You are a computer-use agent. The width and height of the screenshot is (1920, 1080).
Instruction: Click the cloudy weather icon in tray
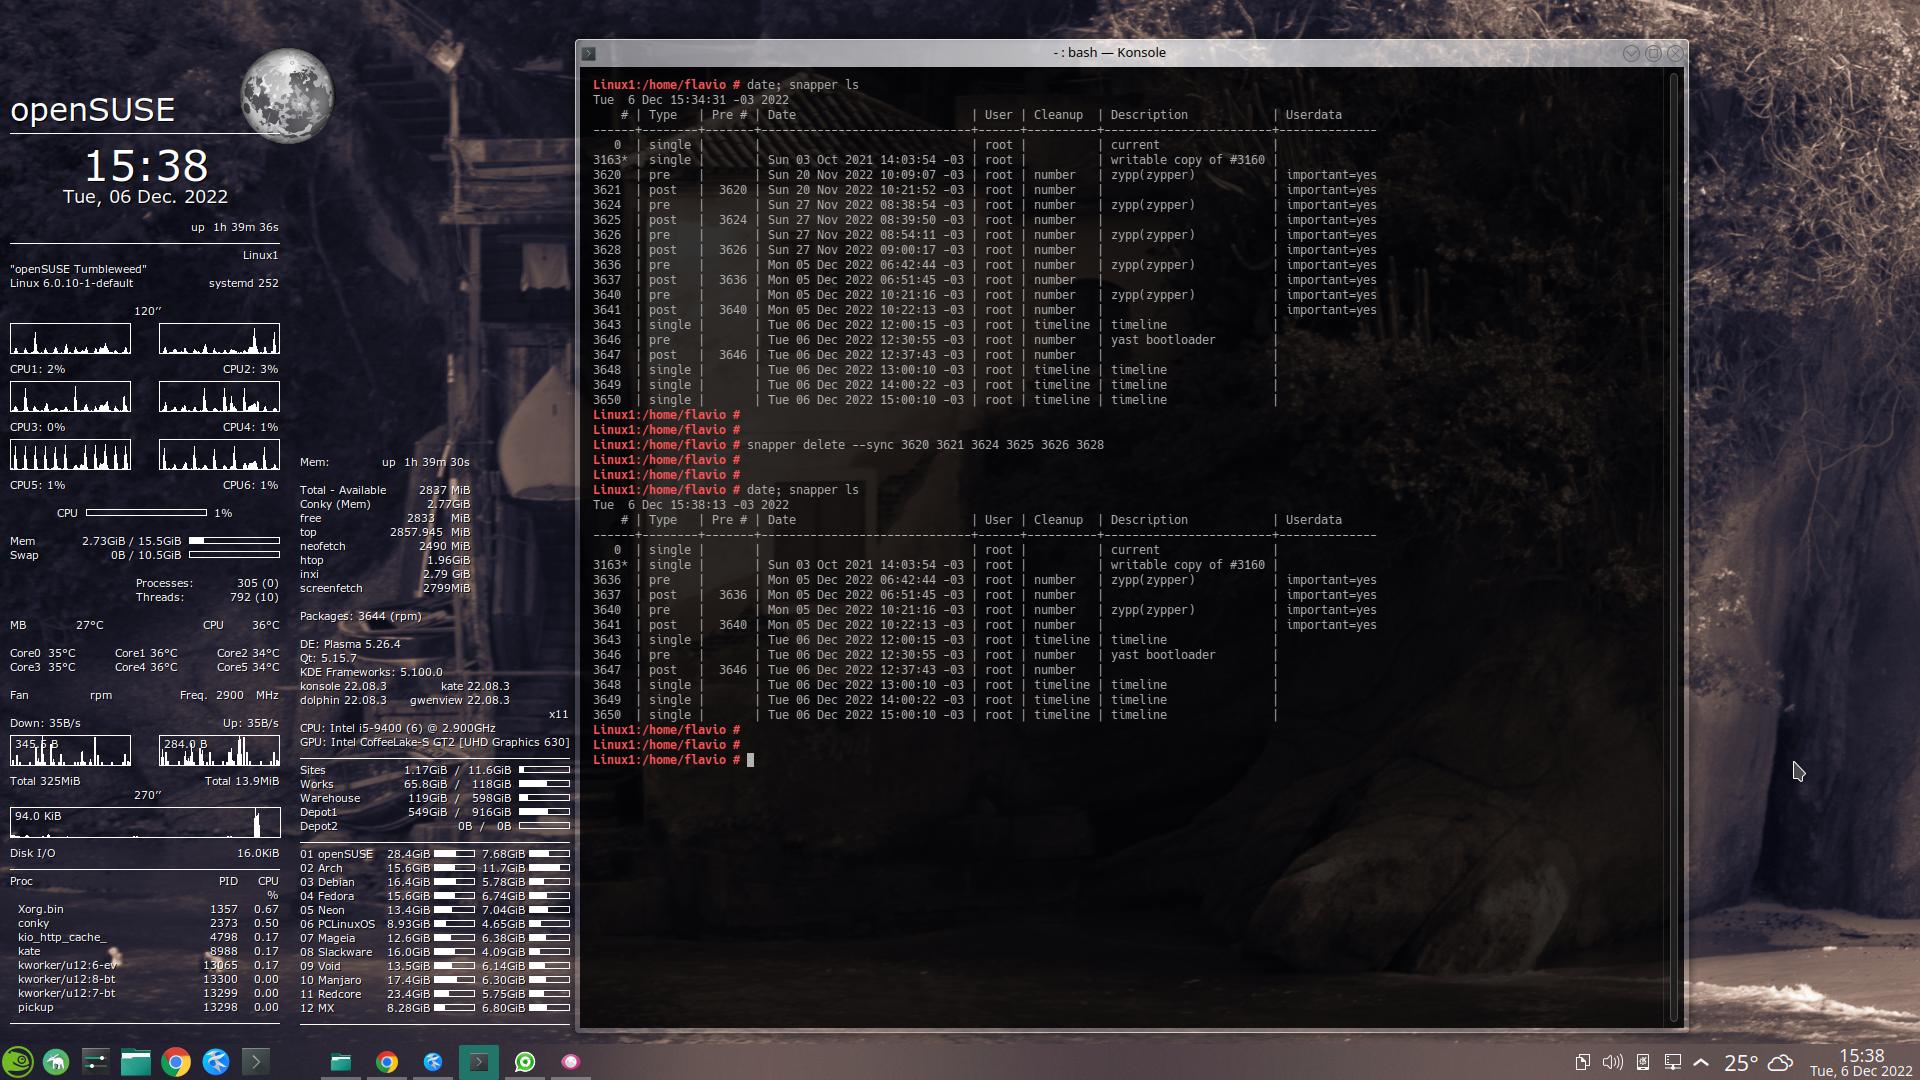point(1781,1062)
